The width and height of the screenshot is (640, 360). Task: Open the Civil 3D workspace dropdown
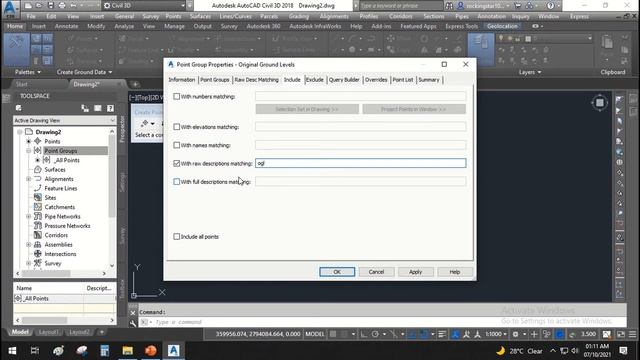tap(143, 6)
